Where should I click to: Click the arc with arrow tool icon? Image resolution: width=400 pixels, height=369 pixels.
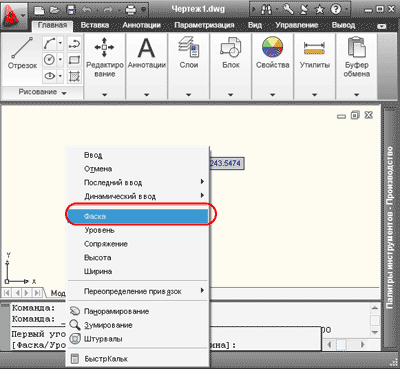point(74,43)
